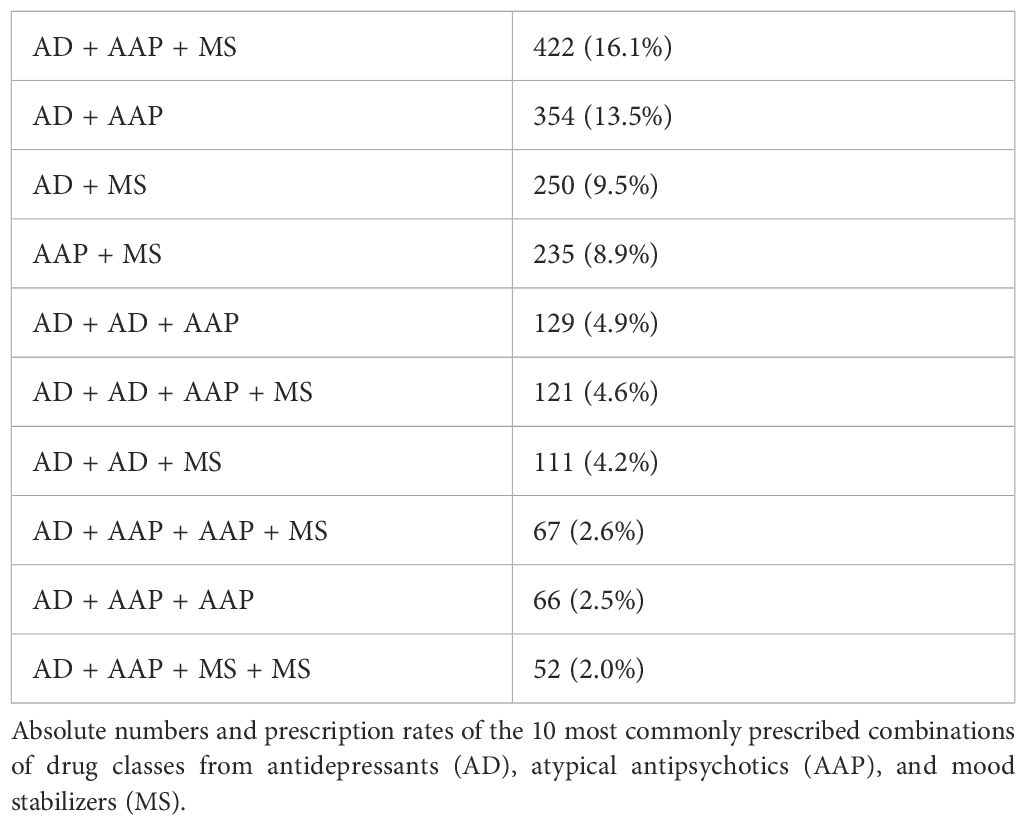
Task: Select the AD + MS row label
Action: (x=90, y=185)
